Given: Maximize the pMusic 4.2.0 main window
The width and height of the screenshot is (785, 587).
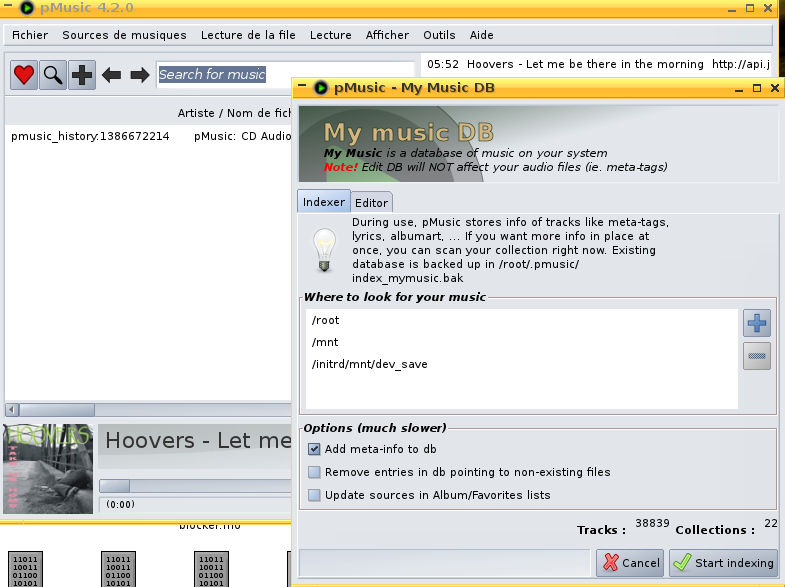Looking at the screenshot, I should point(750,8).
